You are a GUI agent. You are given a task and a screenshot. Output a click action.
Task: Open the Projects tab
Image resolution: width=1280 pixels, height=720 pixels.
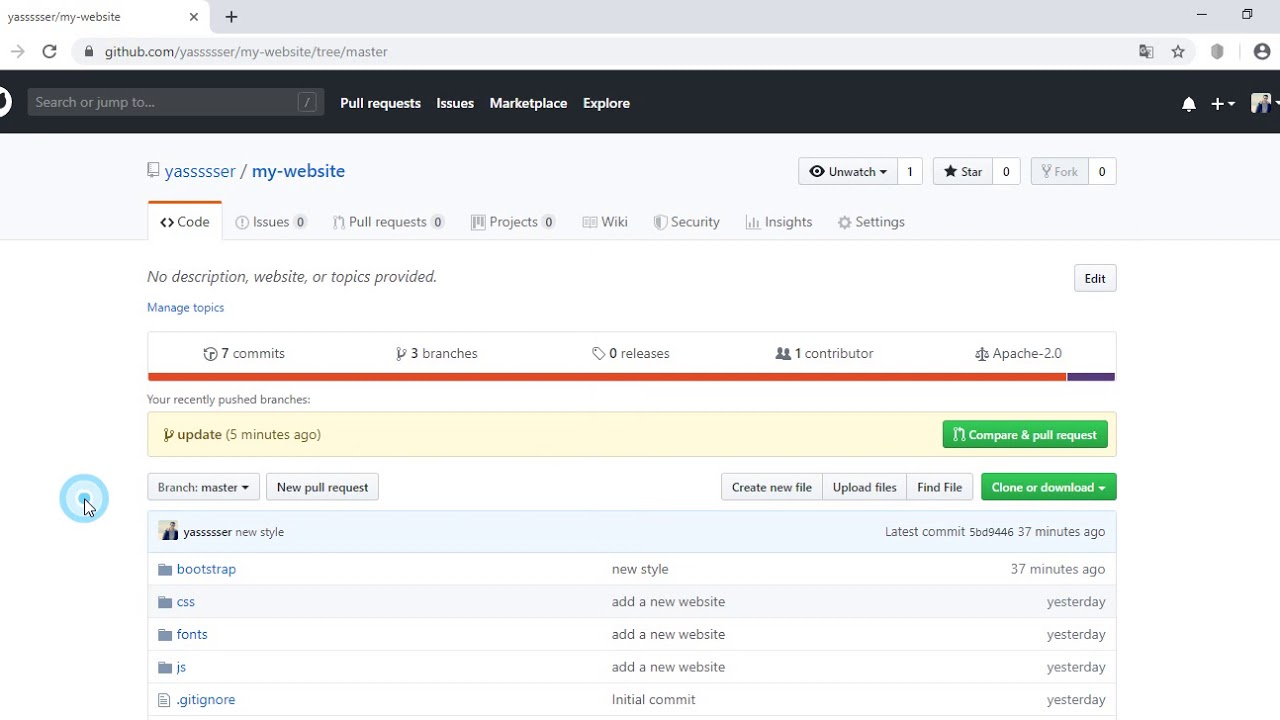[x=513, y=222]
